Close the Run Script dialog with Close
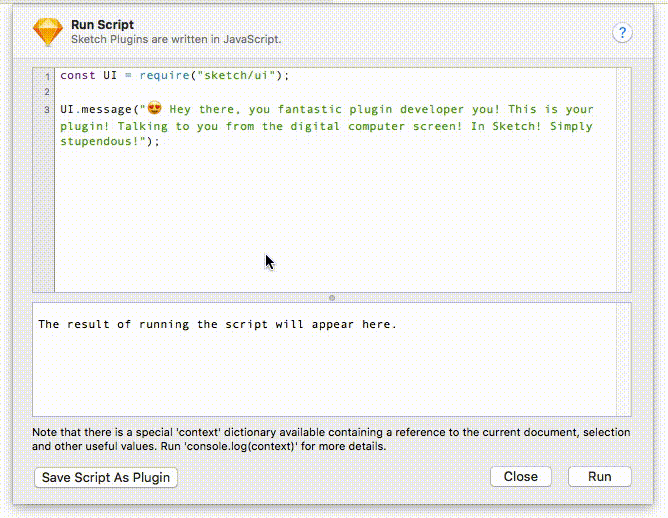This screenshot has width=668, height=518. [520, 477]
